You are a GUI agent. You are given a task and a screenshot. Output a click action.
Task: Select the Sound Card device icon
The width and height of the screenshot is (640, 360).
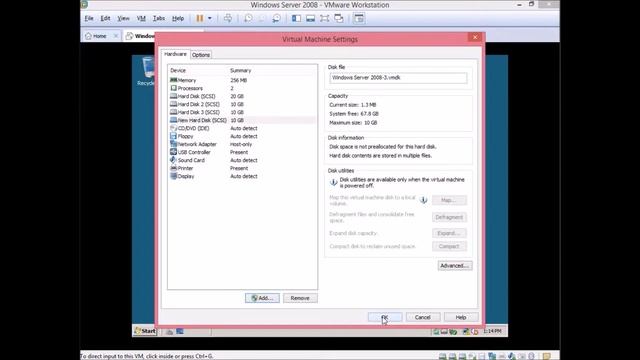[173, 160]
